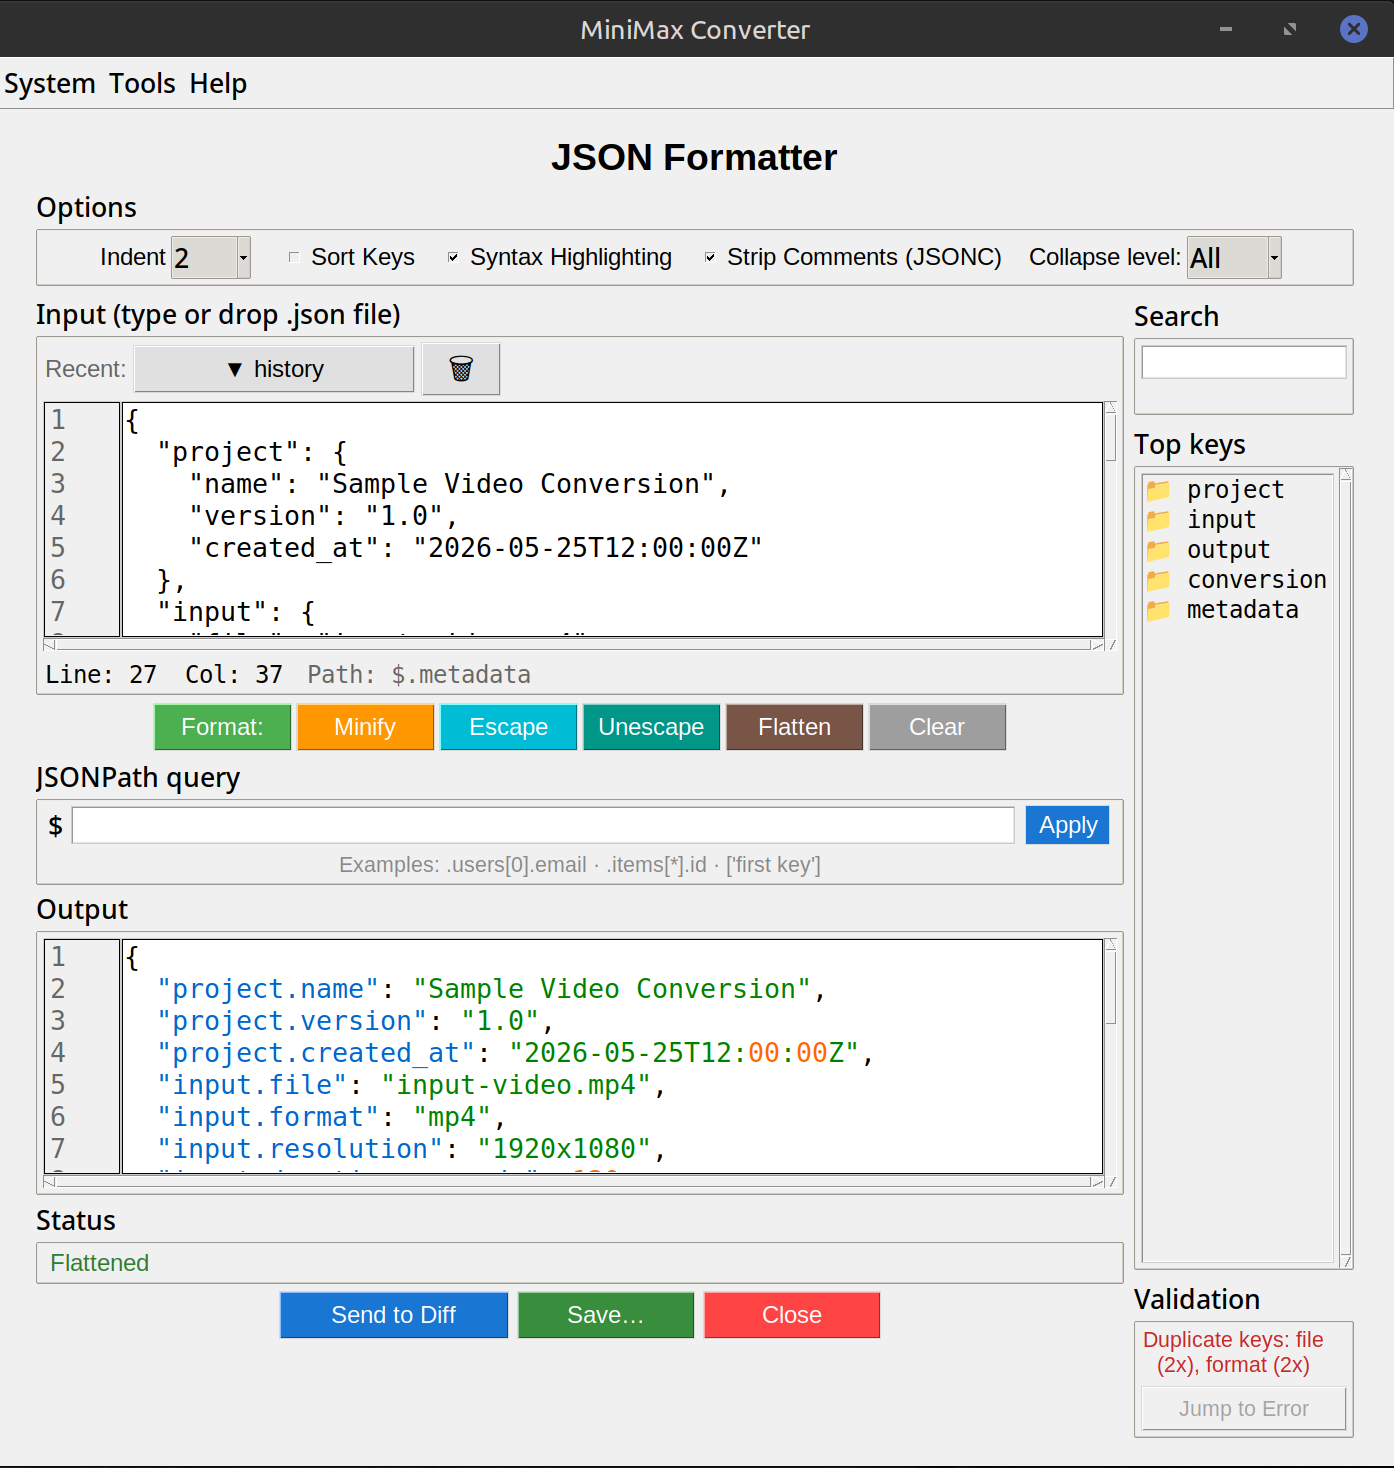Viewport: 1394px width, 1468px height.
Task: Click the orange Minify button
Action: click(366, 727)
